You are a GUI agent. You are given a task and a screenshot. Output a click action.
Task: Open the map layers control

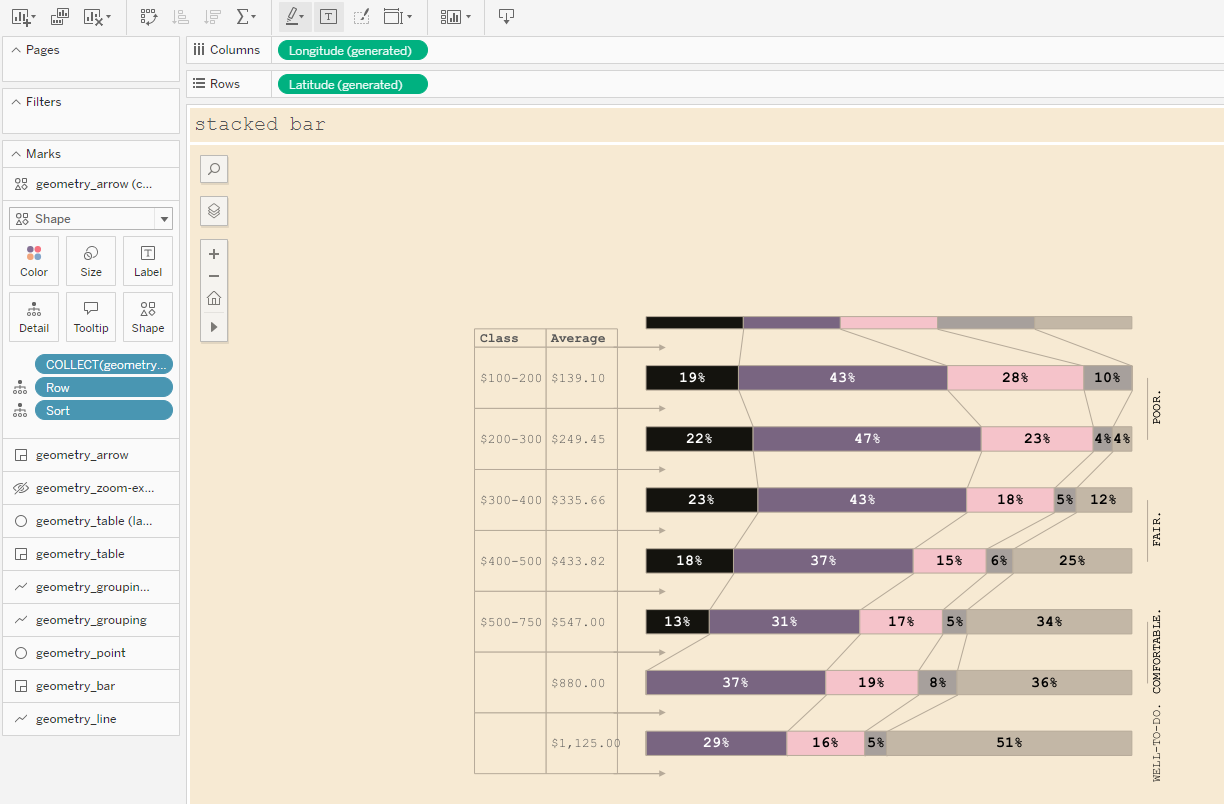[x=214, y=211]
